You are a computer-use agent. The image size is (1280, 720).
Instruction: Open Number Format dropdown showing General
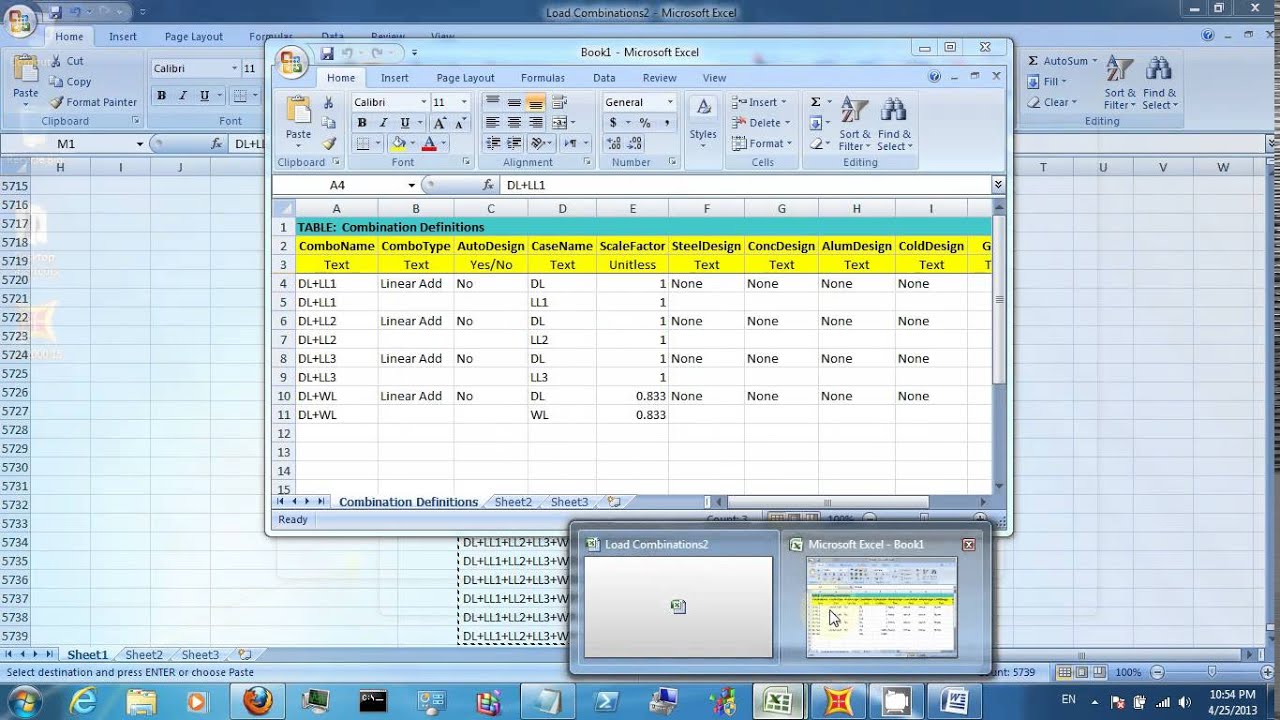670,102
